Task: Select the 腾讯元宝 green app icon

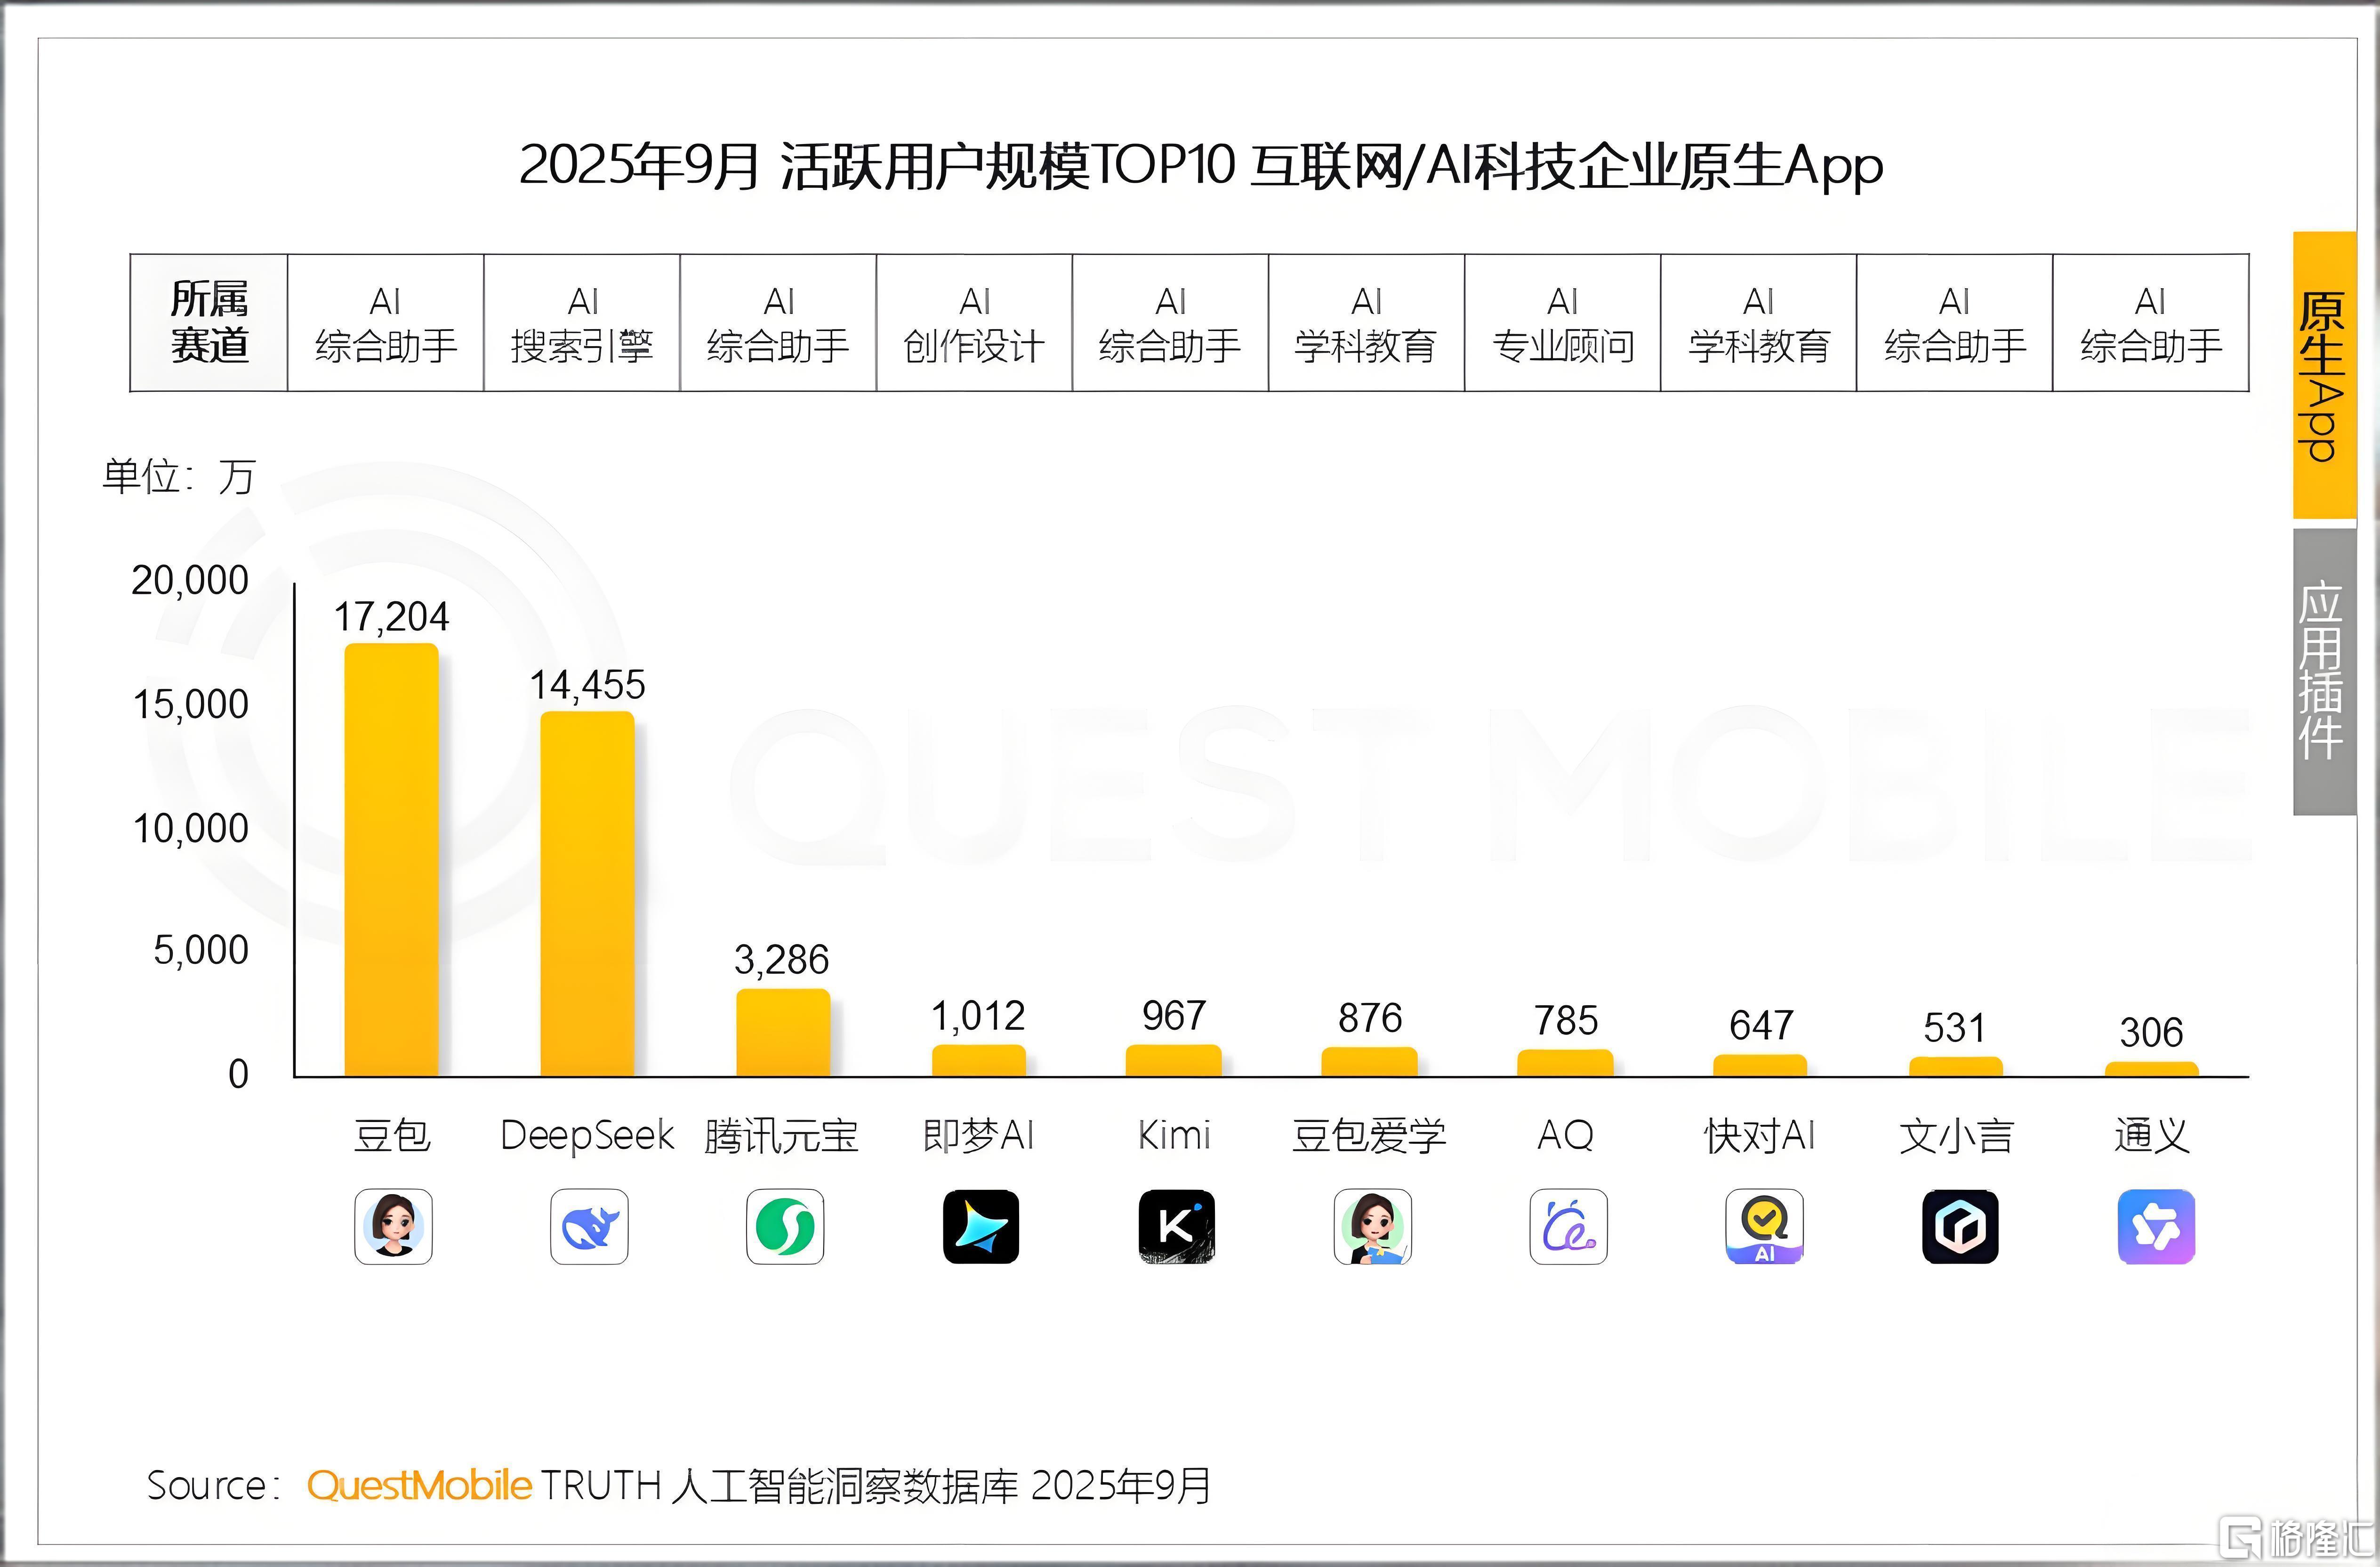Action: click(785, 1227)
